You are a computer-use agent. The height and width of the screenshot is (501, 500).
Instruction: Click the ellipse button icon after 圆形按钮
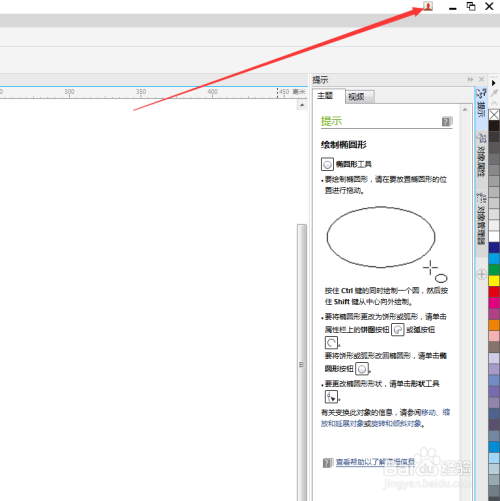362,369
